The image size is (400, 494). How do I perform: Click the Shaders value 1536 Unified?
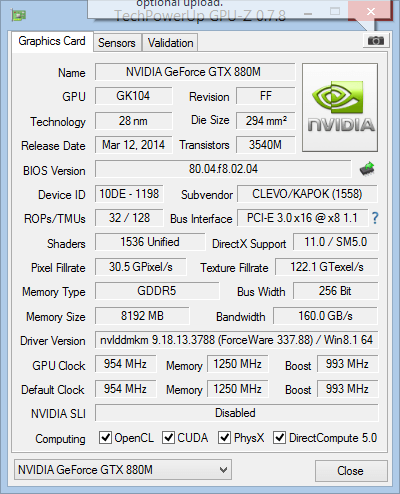150,242
